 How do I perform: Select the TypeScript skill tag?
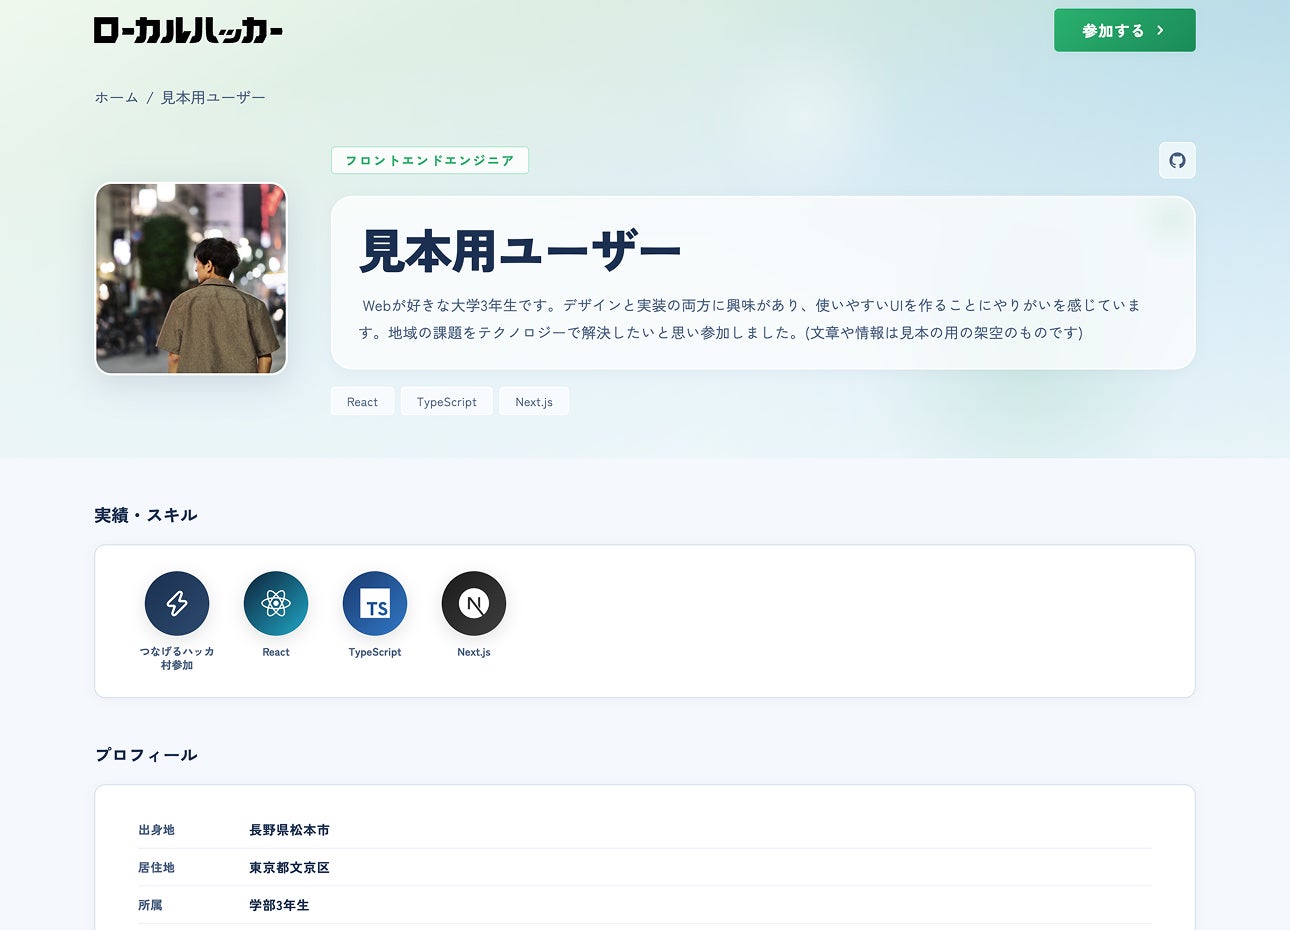(447, 402)
